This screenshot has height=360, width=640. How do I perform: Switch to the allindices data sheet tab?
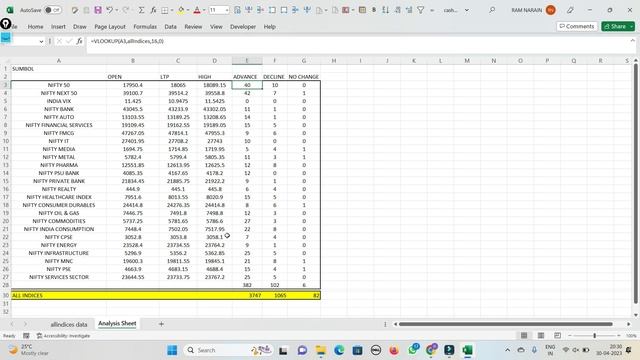point(69,324)
